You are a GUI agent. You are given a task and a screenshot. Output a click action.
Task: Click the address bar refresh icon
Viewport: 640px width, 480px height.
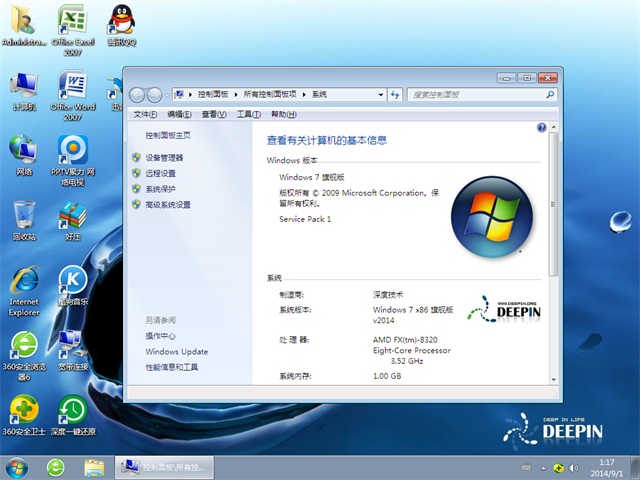pos(395,95)
